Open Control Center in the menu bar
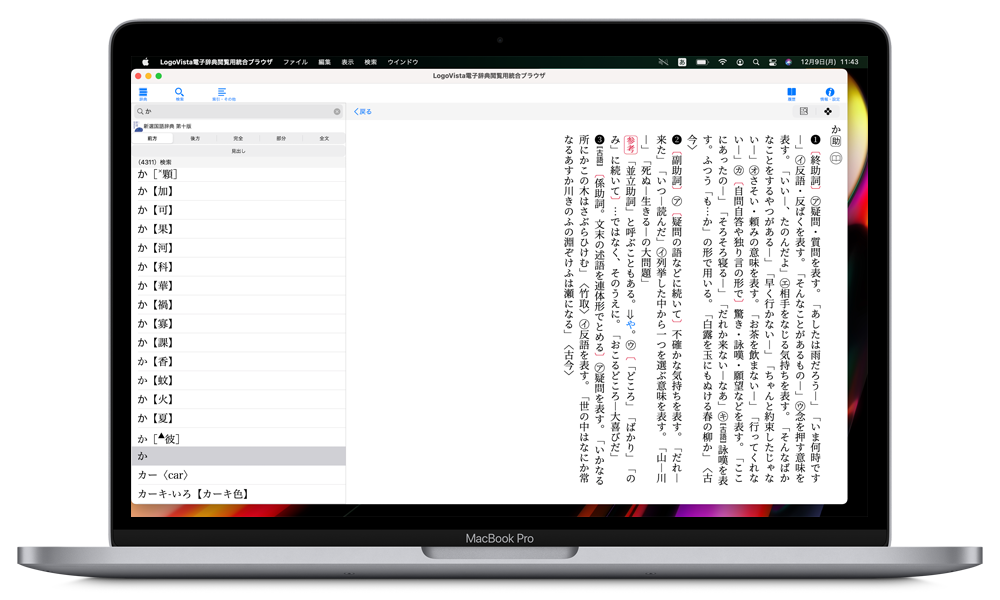Viewport: 1000px width, 600px height. [772, 62]
